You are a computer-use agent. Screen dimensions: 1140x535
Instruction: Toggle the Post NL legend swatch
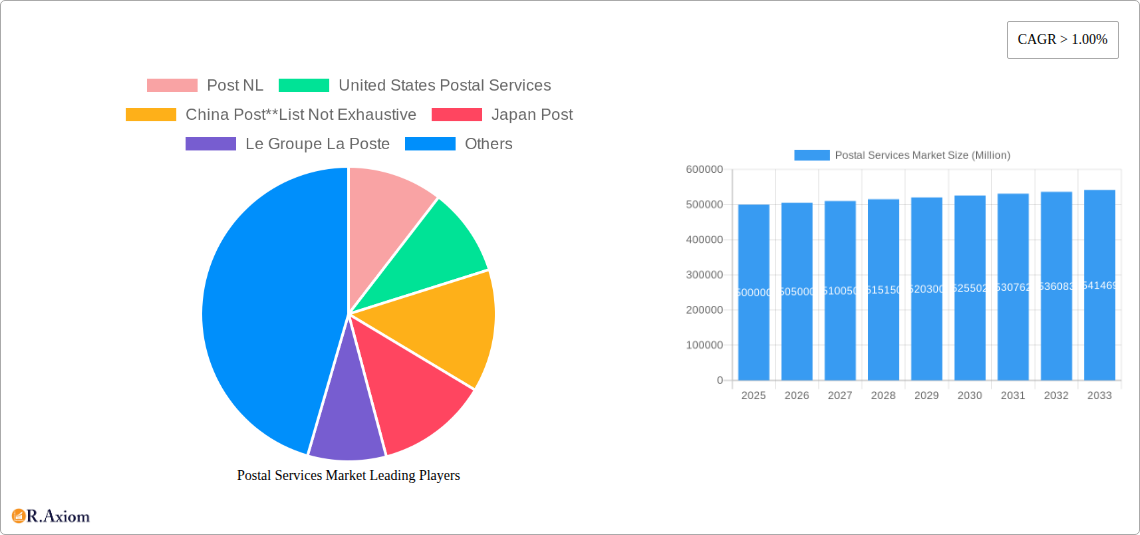pos(172,86)
